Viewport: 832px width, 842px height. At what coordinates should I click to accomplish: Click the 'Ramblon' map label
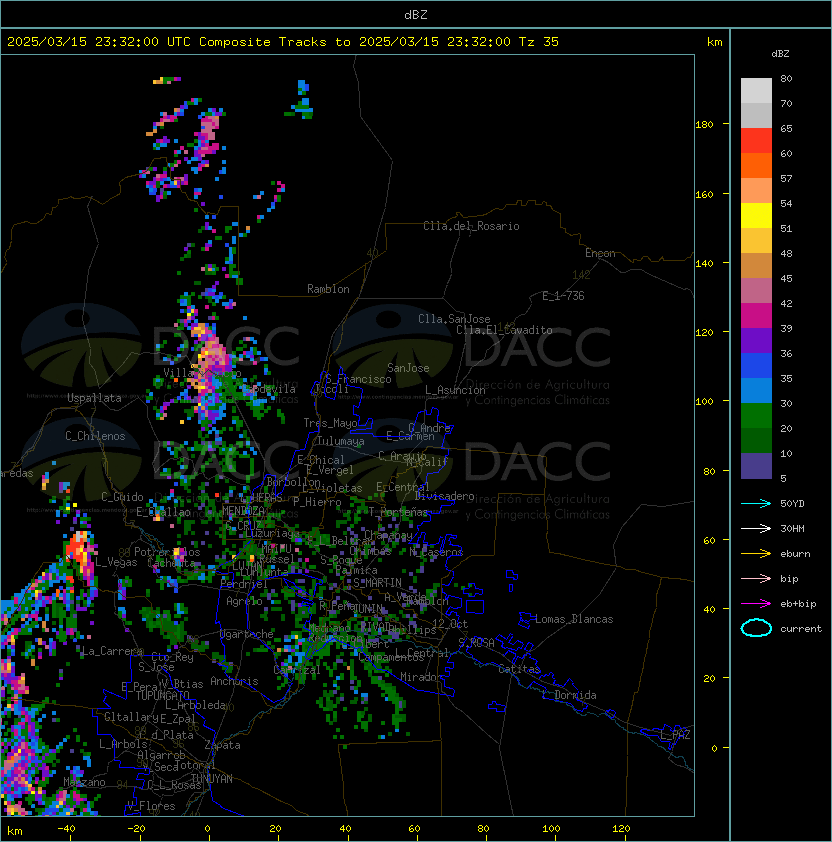click(x=328, y=289)
